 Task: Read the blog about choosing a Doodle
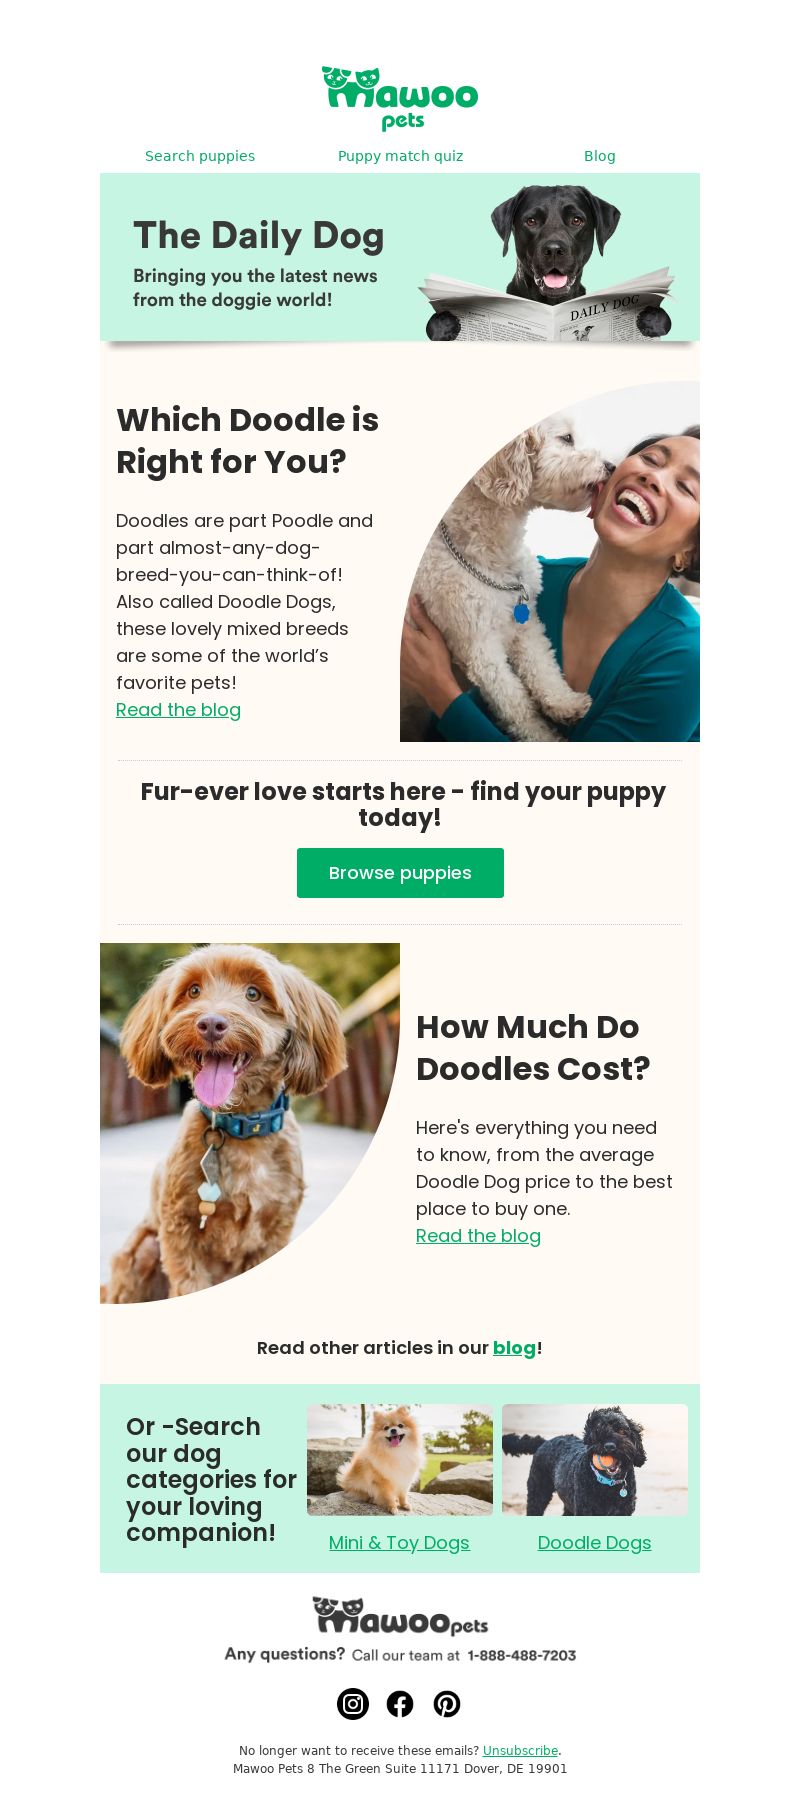click(x=178, y=710)
